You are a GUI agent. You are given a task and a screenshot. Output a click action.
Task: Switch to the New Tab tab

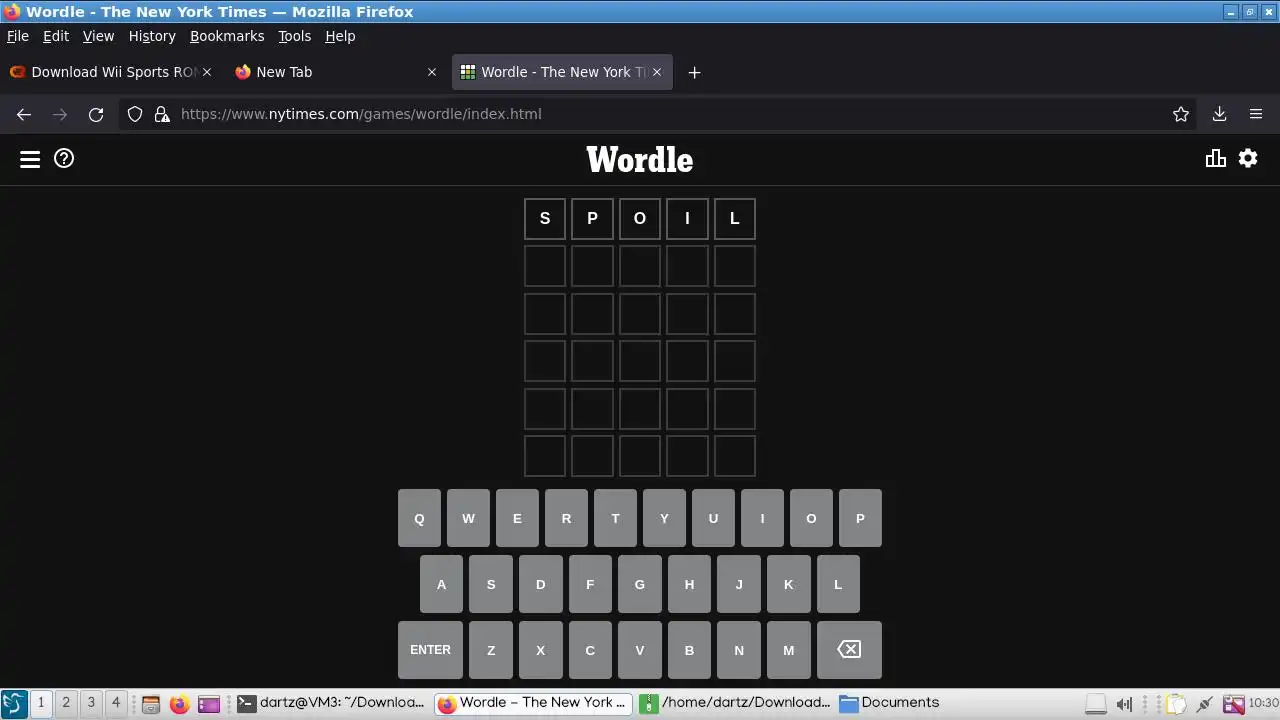coord(336,72)
